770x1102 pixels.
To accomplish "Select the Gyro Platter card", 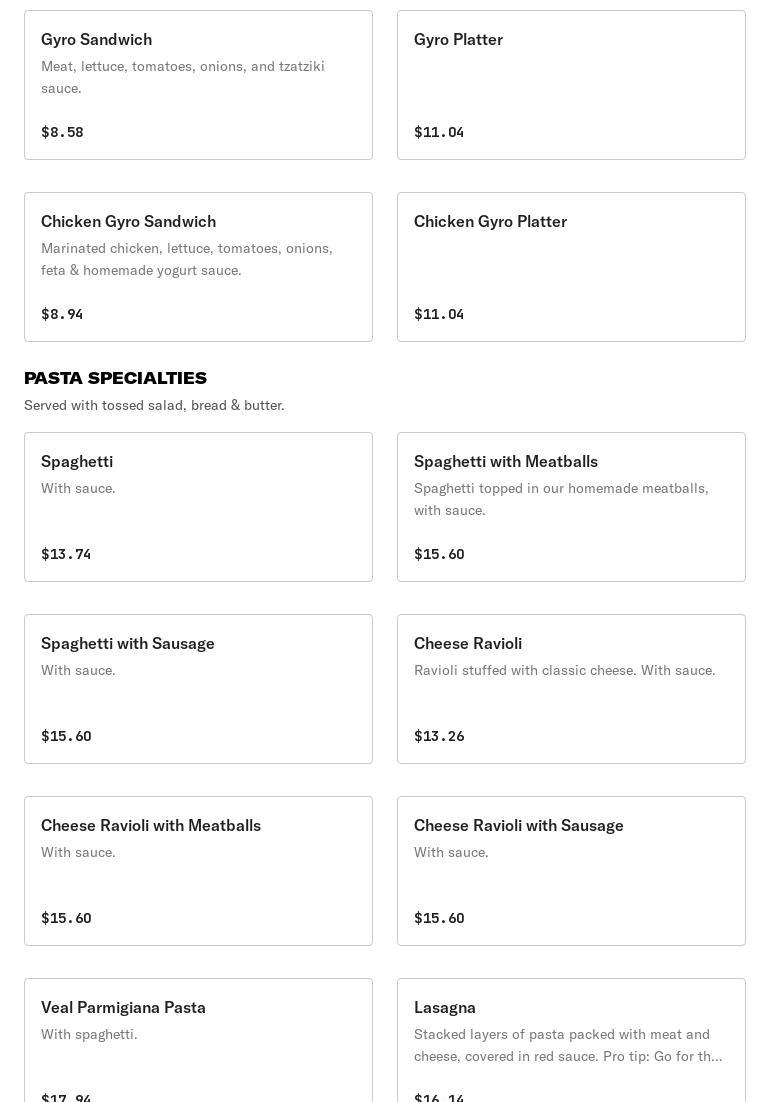I will [x=571, y=85].
